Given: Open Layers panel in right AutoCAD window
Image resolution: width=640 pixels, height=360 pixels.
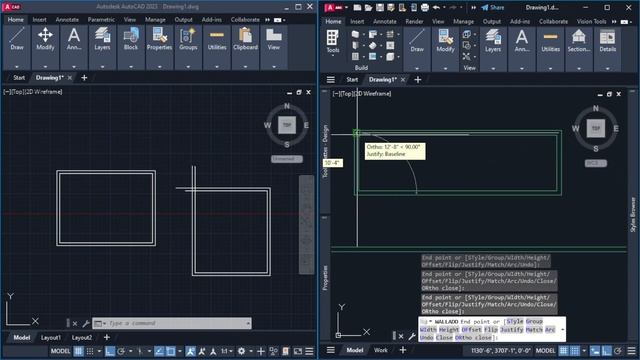Looking at the screenshot, I should 493,41.
